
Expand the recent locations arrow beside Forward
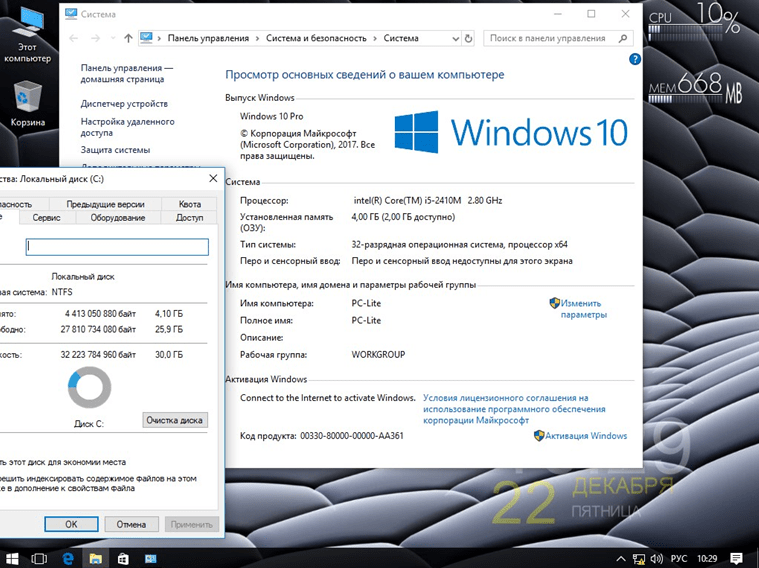click(111, 38)
